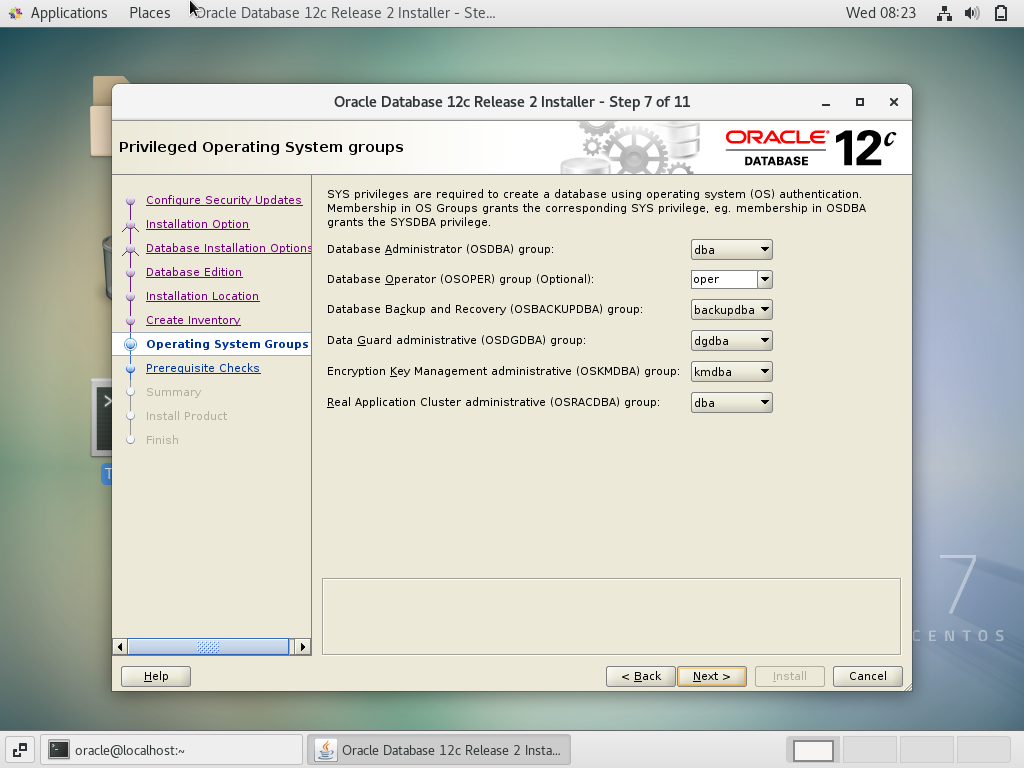
Task: Expand the OSBACKUPDBA group dropdown
Action: click(731, 310)
